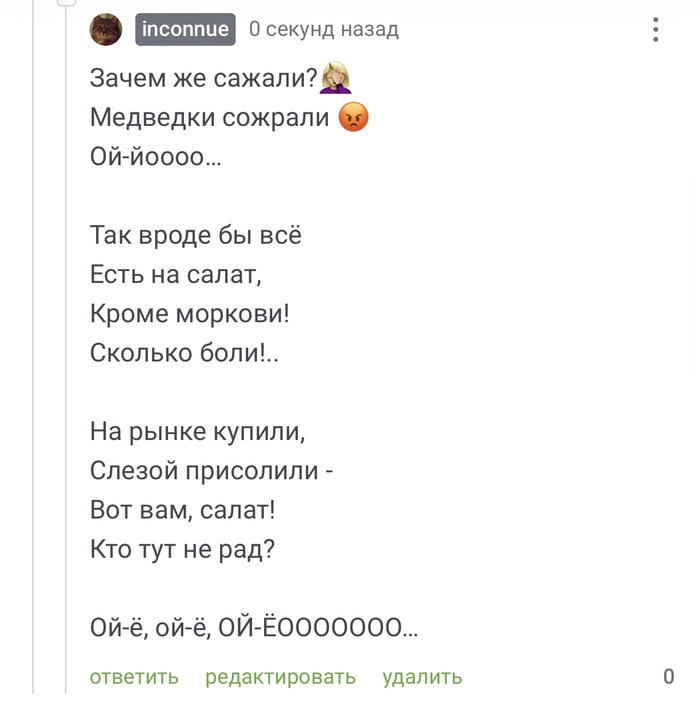Click "редактировать" to edit the comment
Viewport: 700px width, 705px height.
(x=280, y=677)
